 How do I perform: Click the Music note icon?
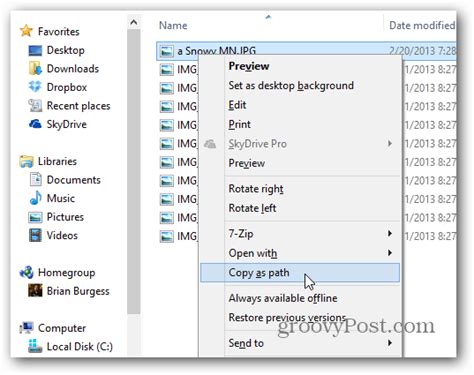tap(36, 198)
